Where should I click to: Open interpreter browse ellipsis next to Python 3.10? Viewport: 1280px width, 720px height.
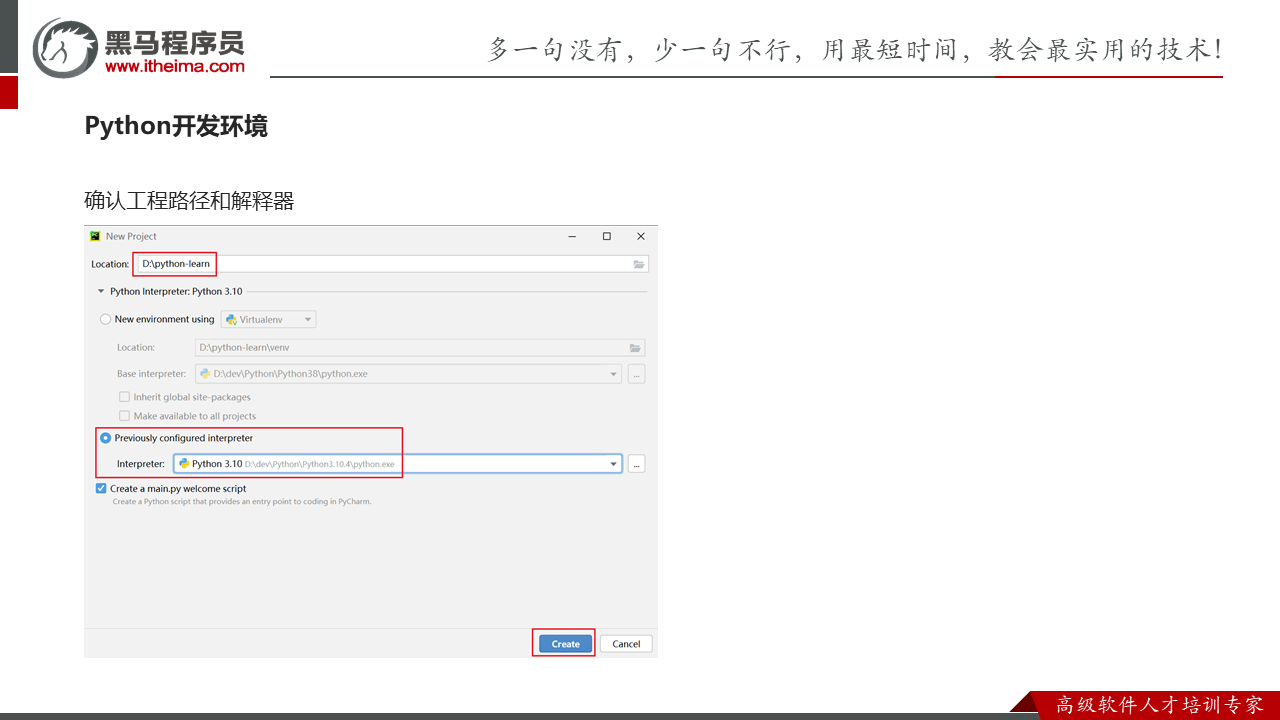pyautogui.click(x=636, y=464)
